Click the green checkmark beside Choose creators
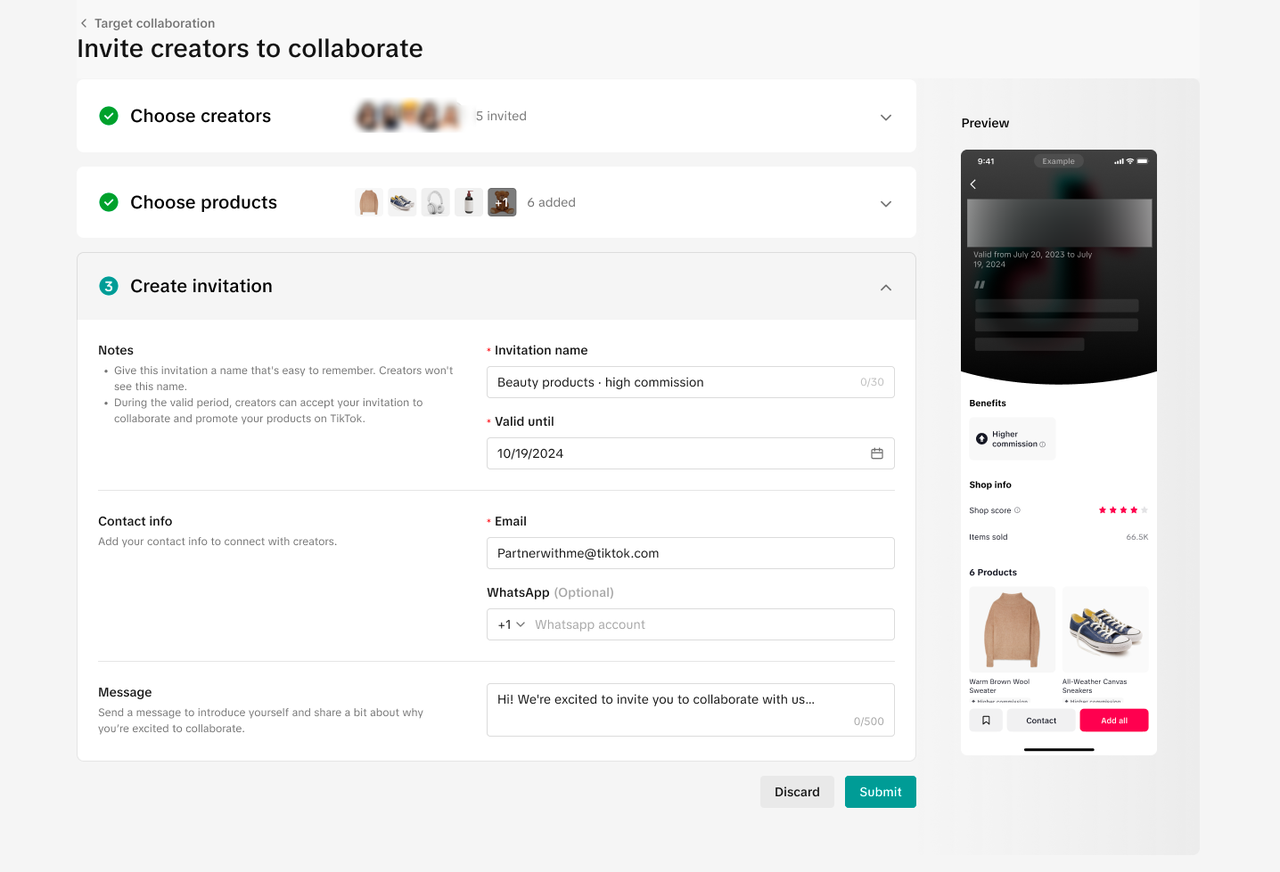The image size is (1280, 872). point(109,116)
